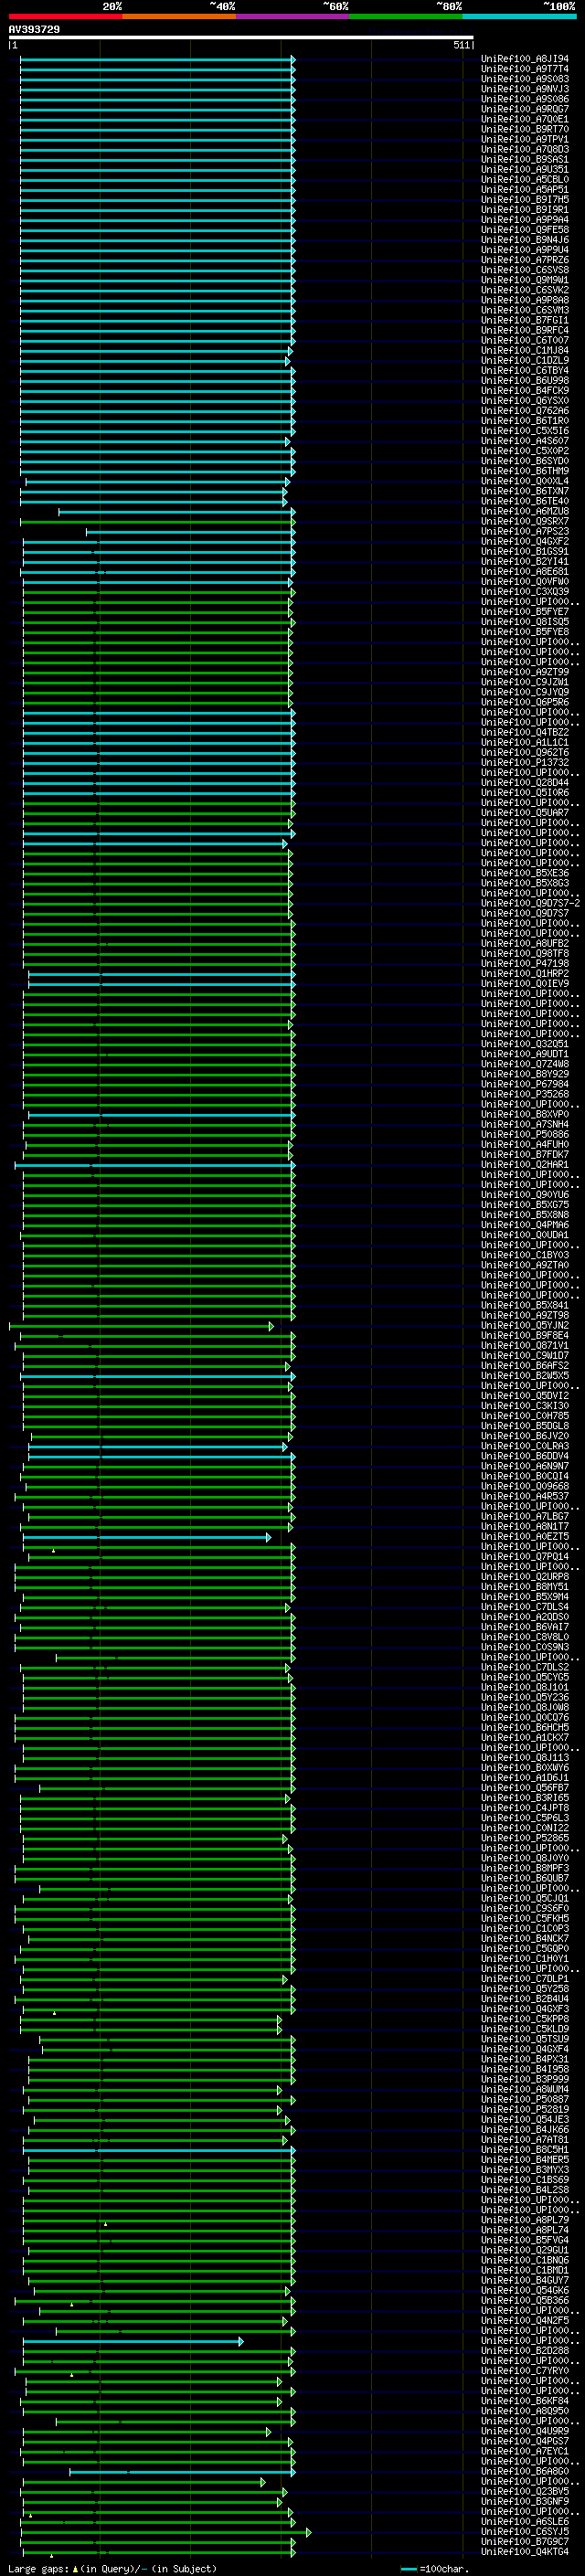Select the UniRef100_A7PRZ6 row label
This screenshot has width=585, height=2576.
(525, 260)
